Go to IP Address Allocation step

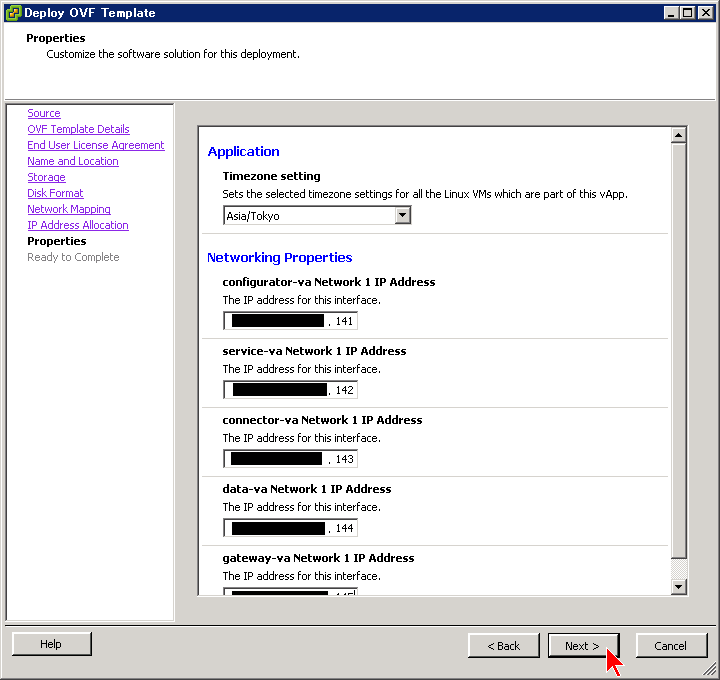coord(78,225)
